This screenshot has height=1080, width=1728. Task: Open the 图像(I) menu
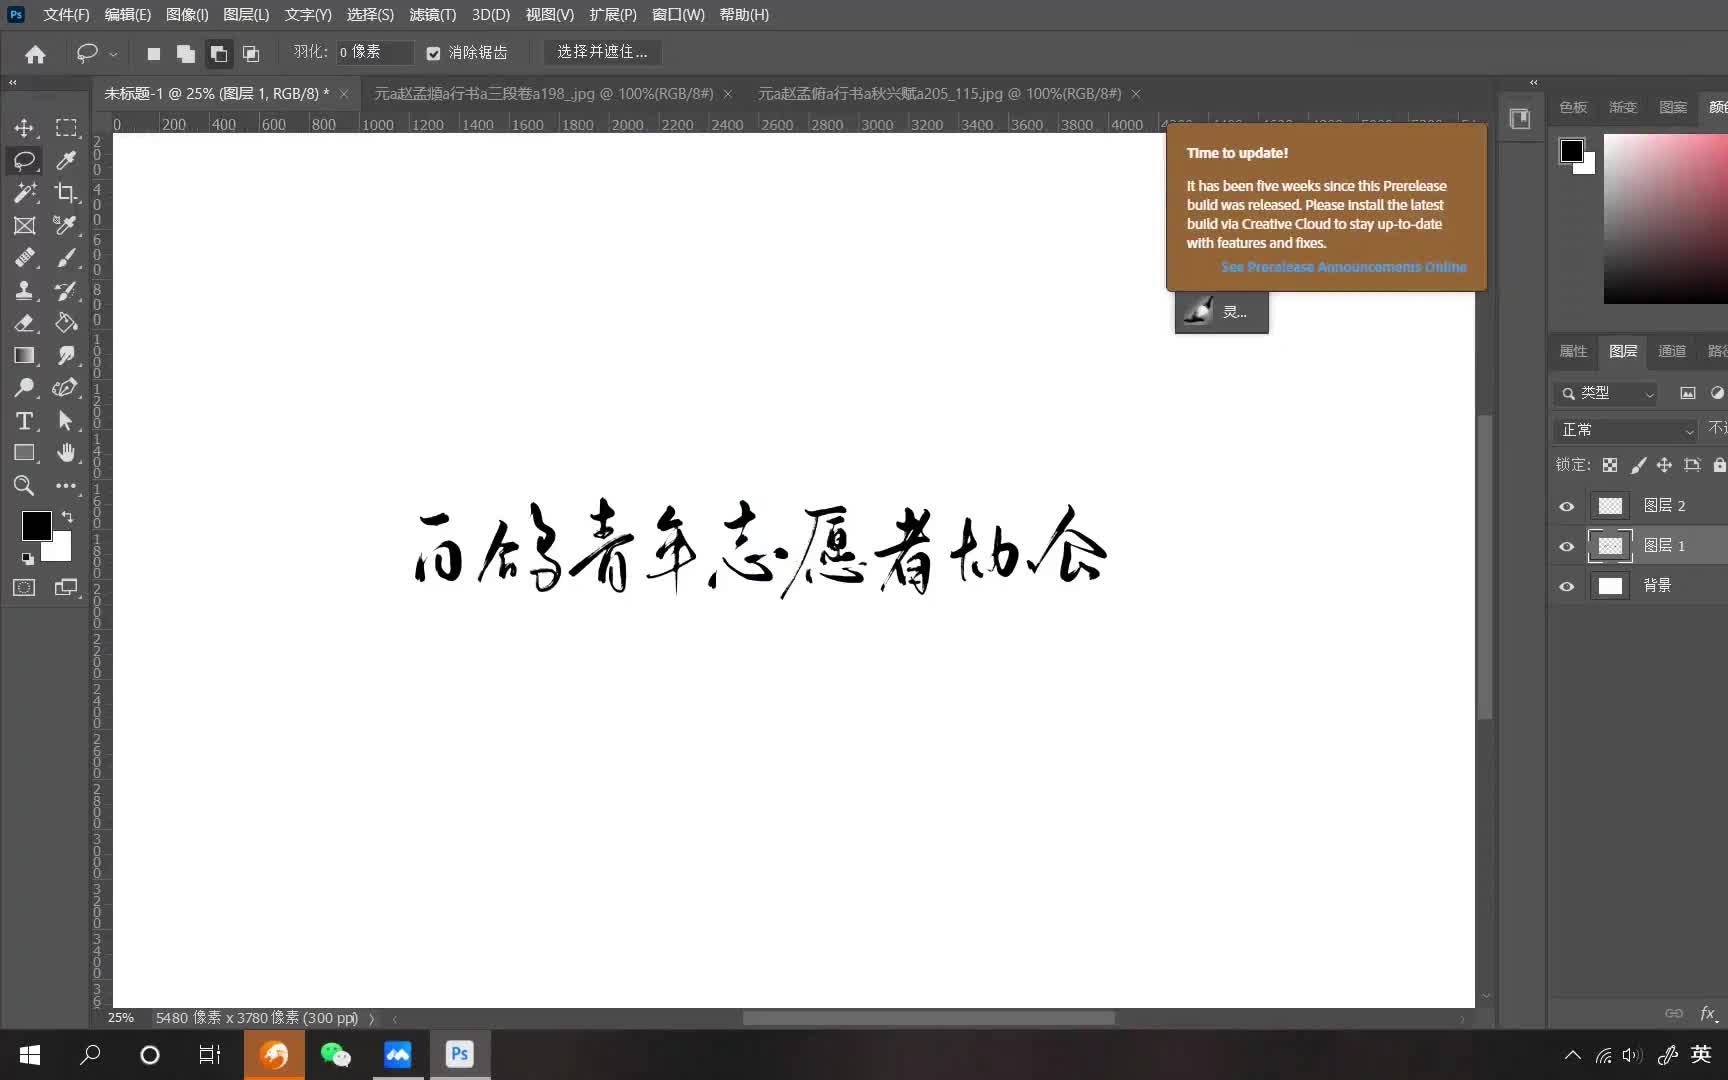(187, 15)
